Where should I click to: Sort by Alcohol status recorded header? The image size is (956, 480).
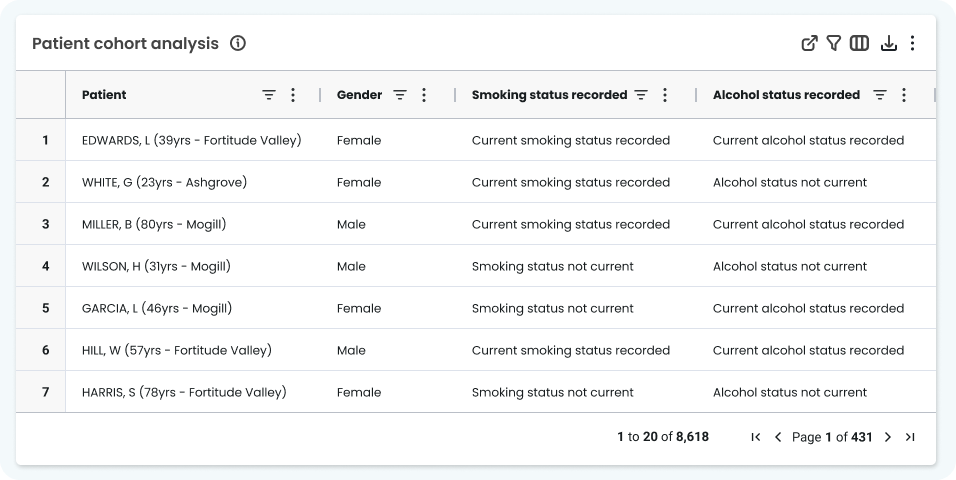(x=787, y=95)
